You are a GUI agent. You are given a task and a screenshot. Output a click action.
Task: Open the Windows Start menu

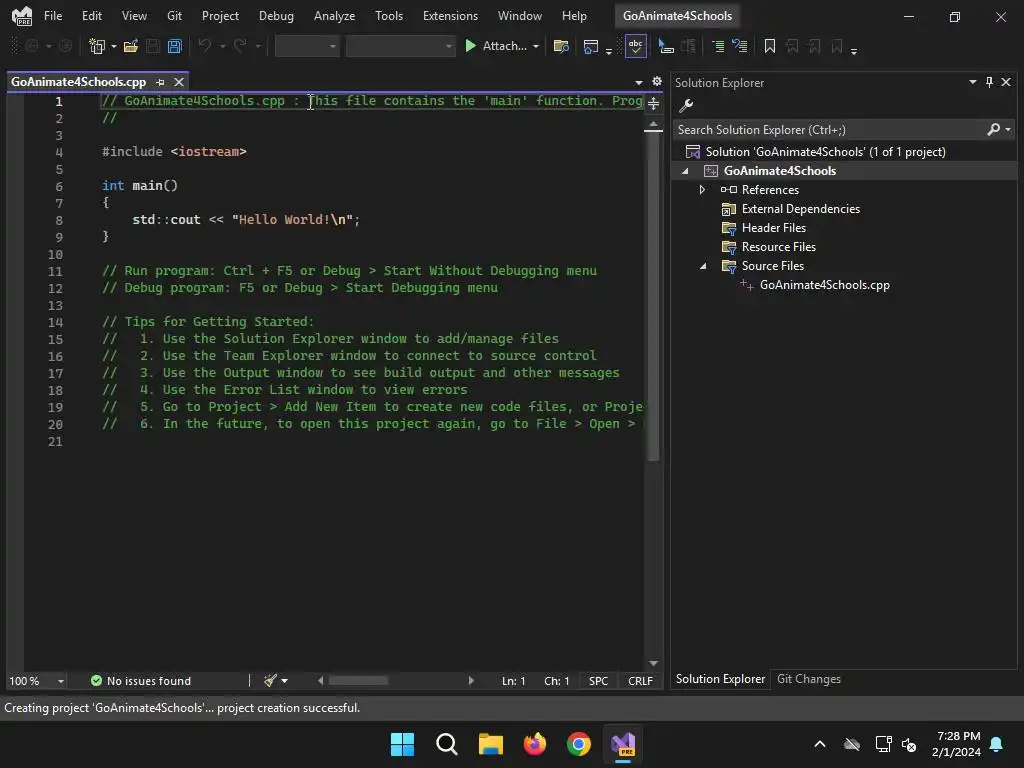tap(402, 744)
